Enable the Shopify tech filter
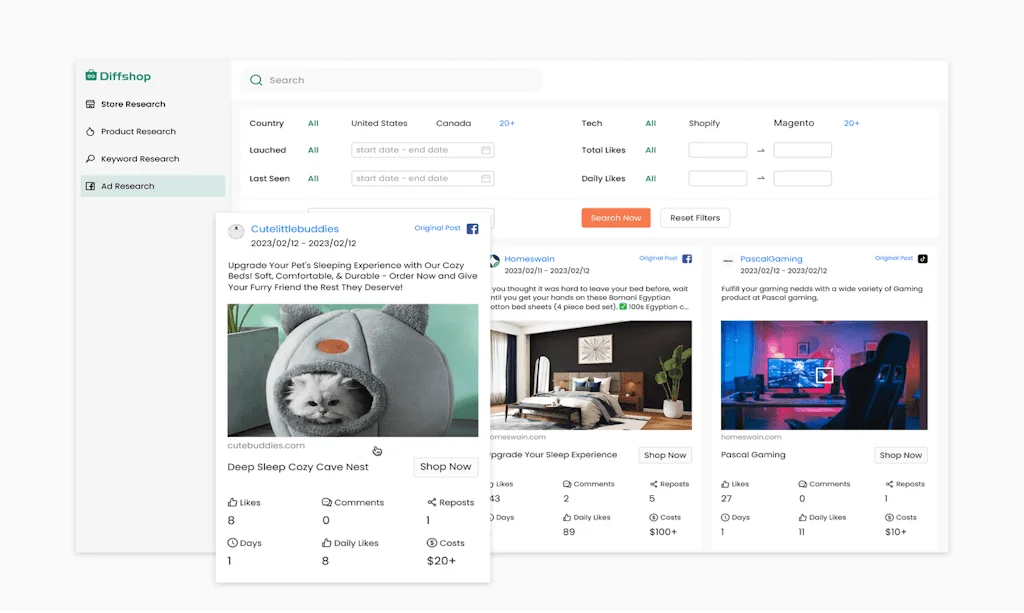 [x=704, y=123]
